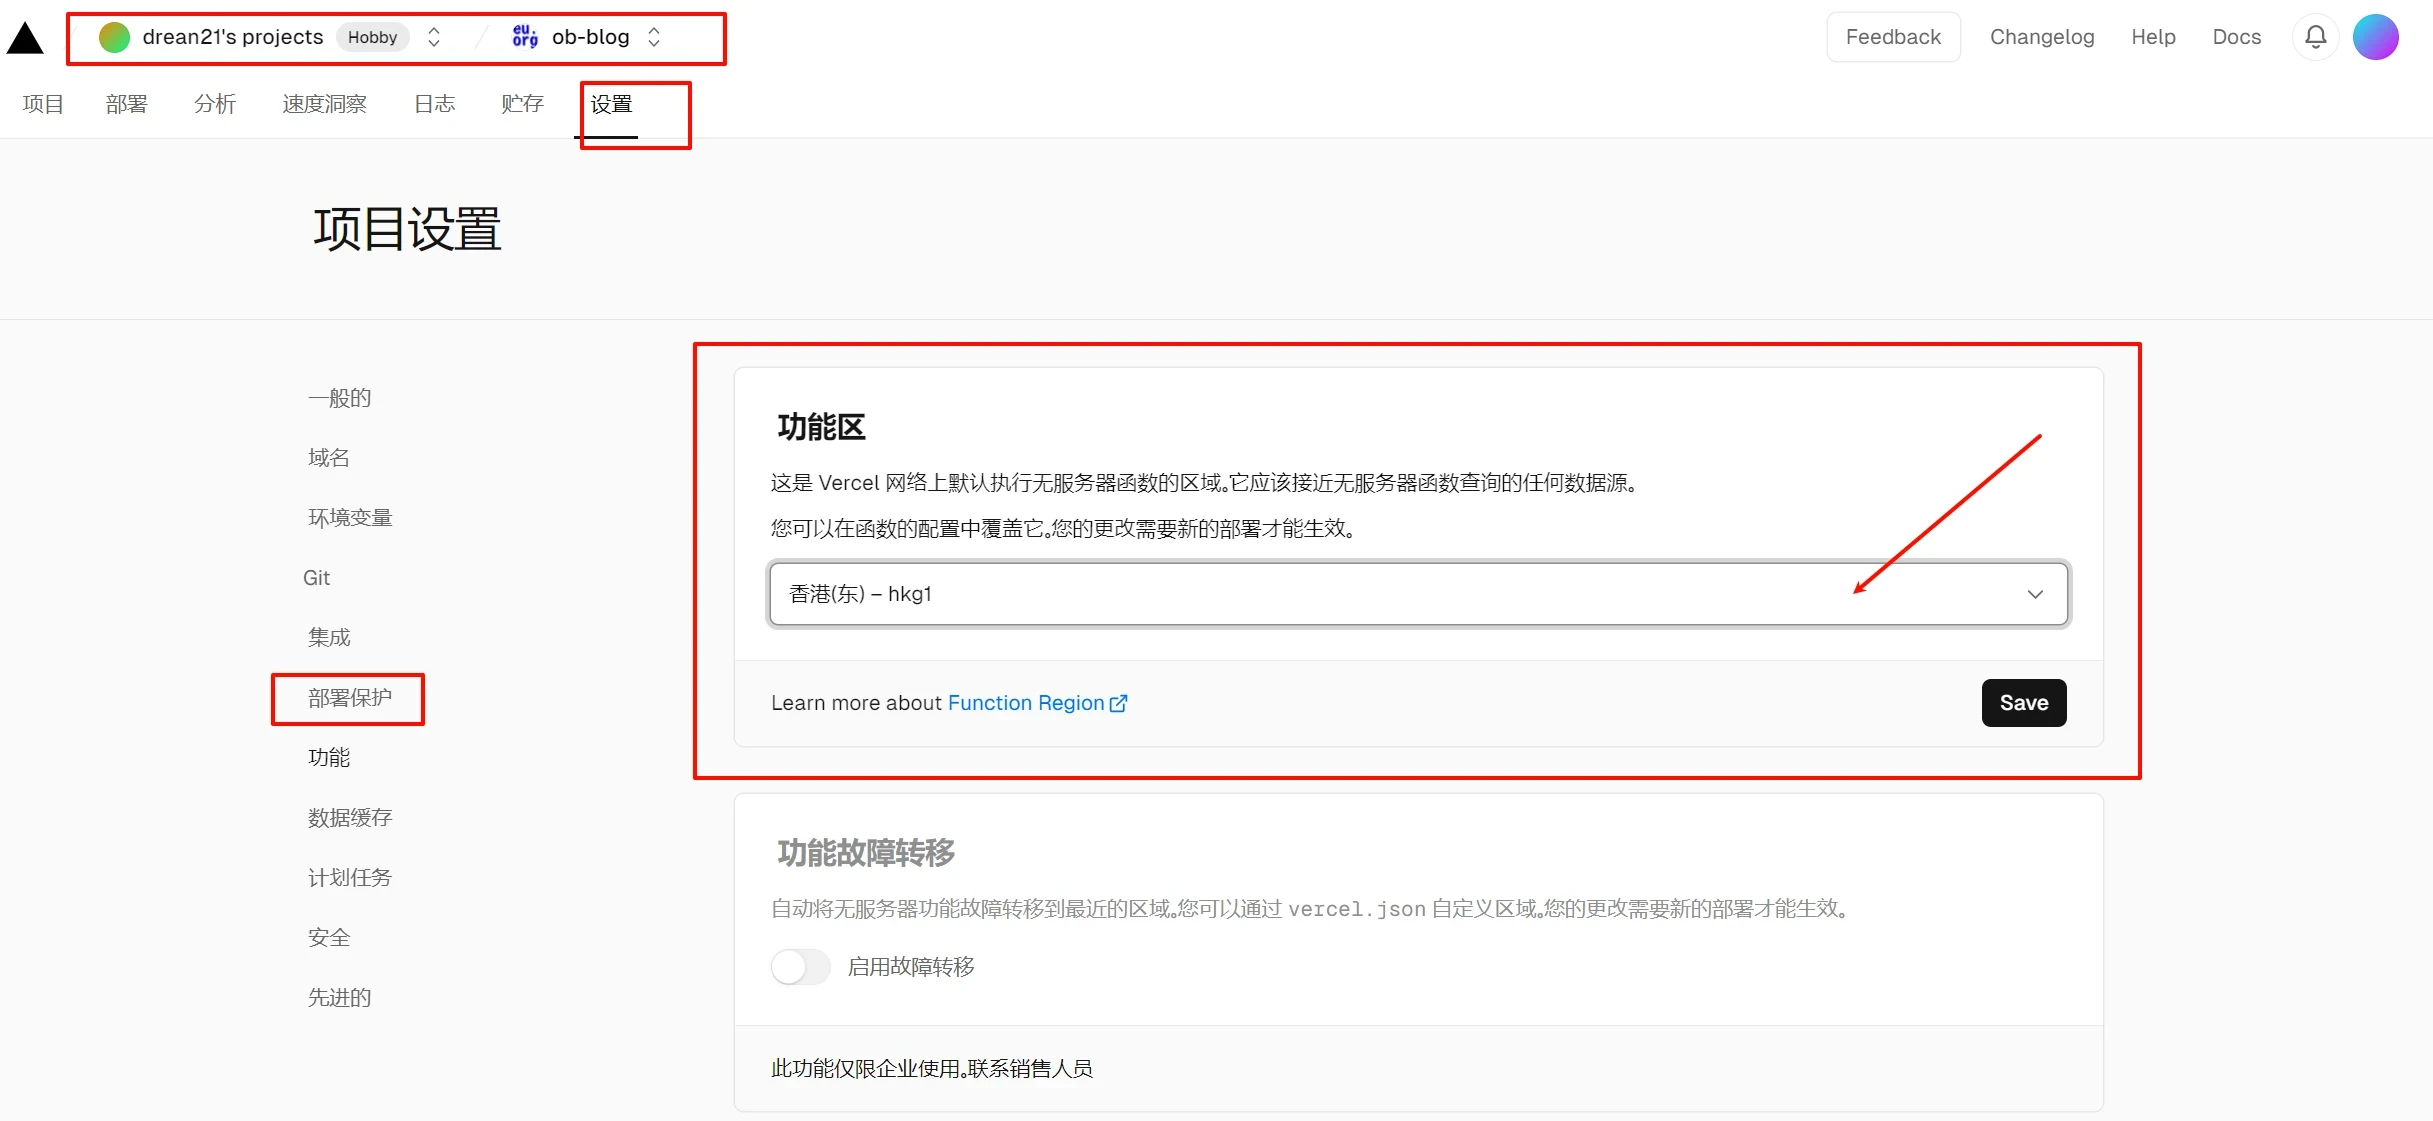Open the Function Region link
Viewport: 2433px width, 1121px height.
coord(1025,703)
